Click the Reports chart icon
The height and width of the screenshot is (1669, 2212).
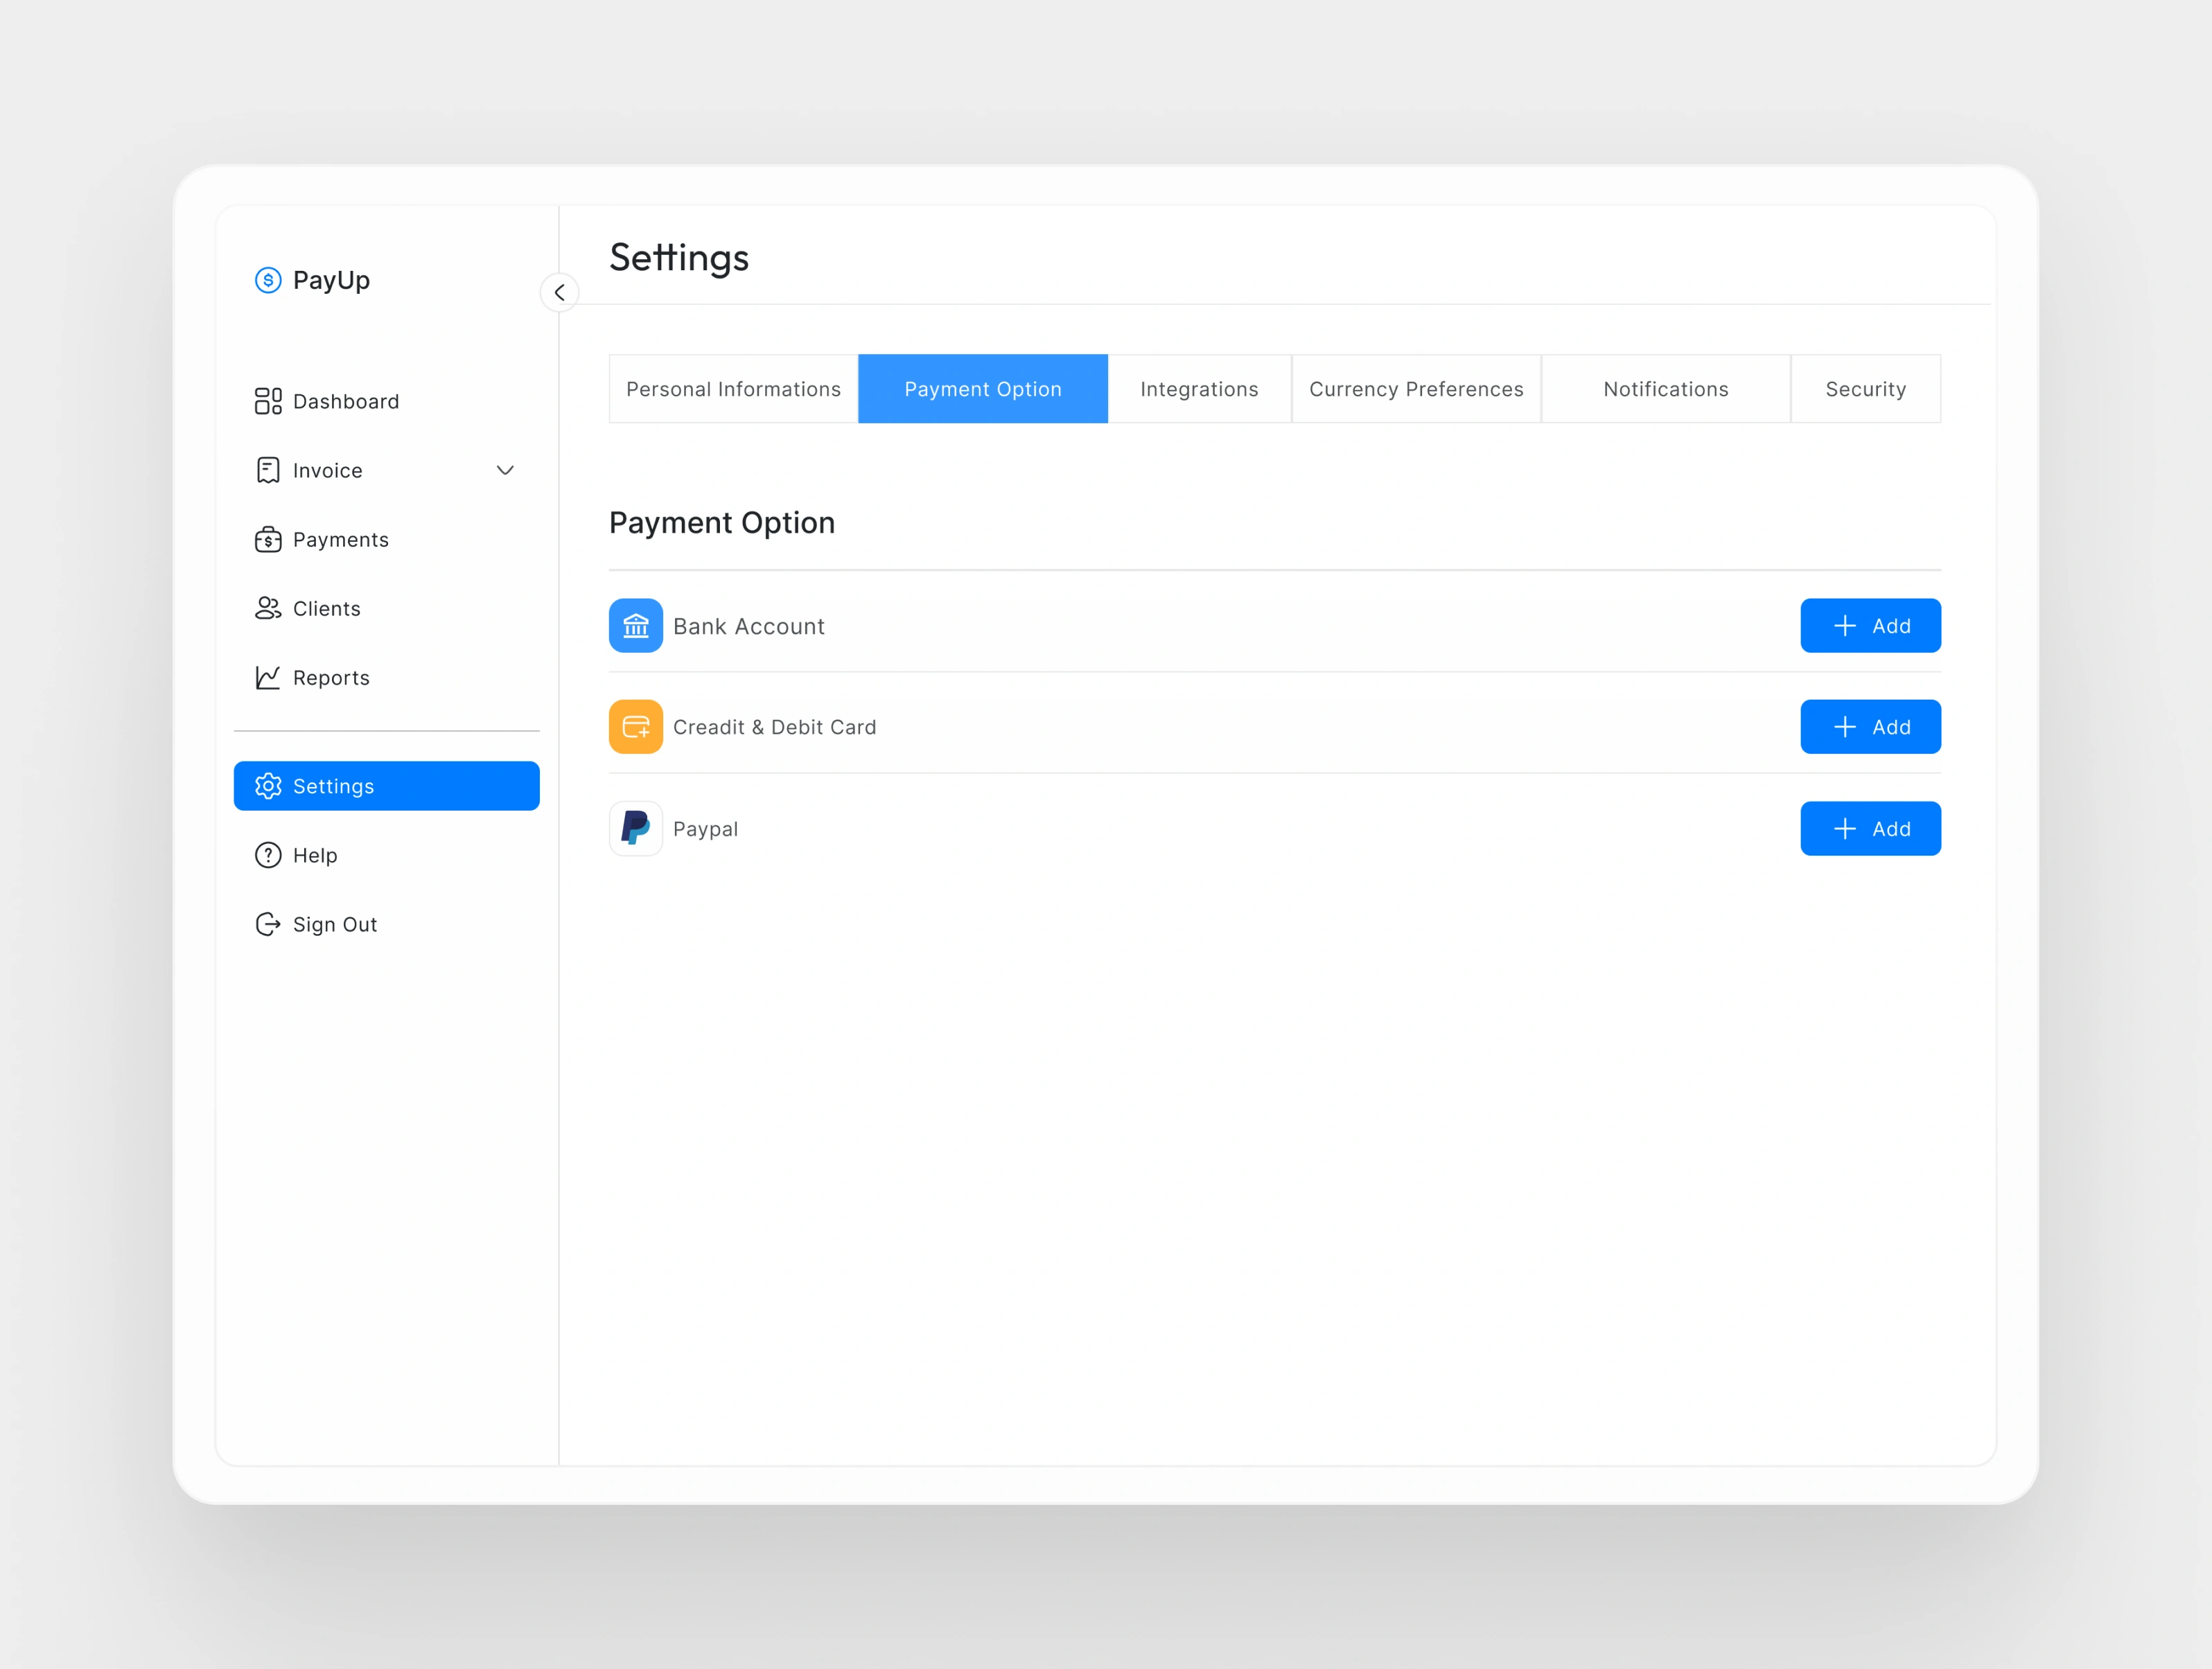click(268, 678)
